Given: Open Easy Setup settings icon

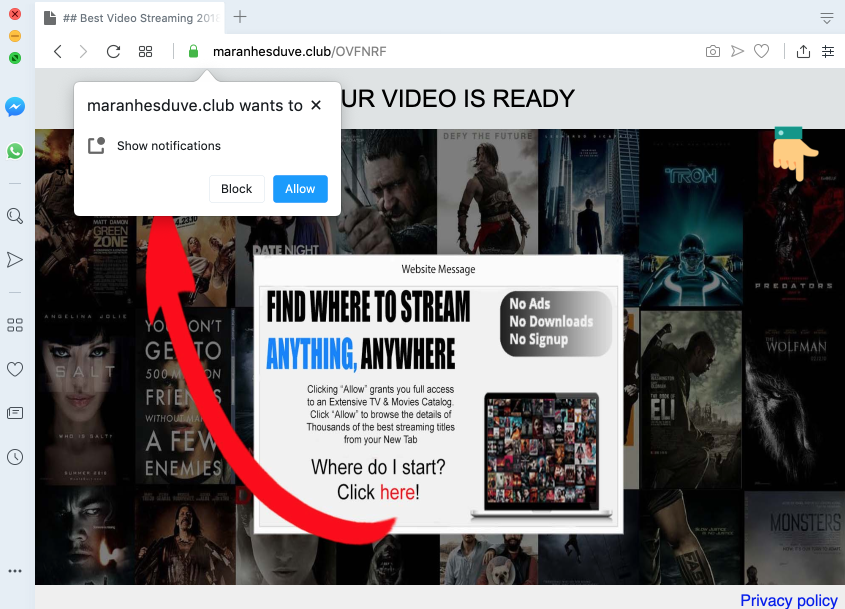Looking at the screenshot, I should pos(828,52).
